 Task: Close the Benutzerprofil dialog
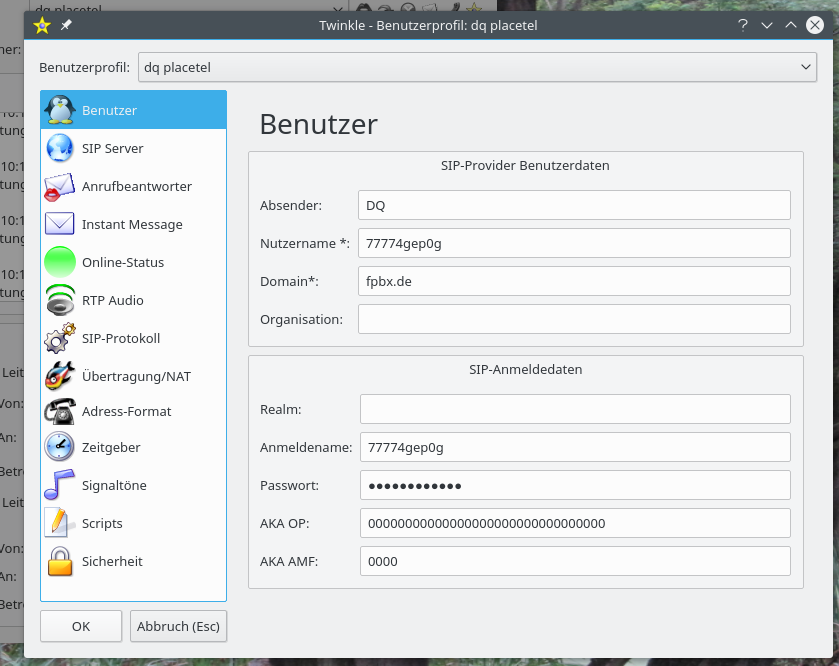click(x=815, y=25)
